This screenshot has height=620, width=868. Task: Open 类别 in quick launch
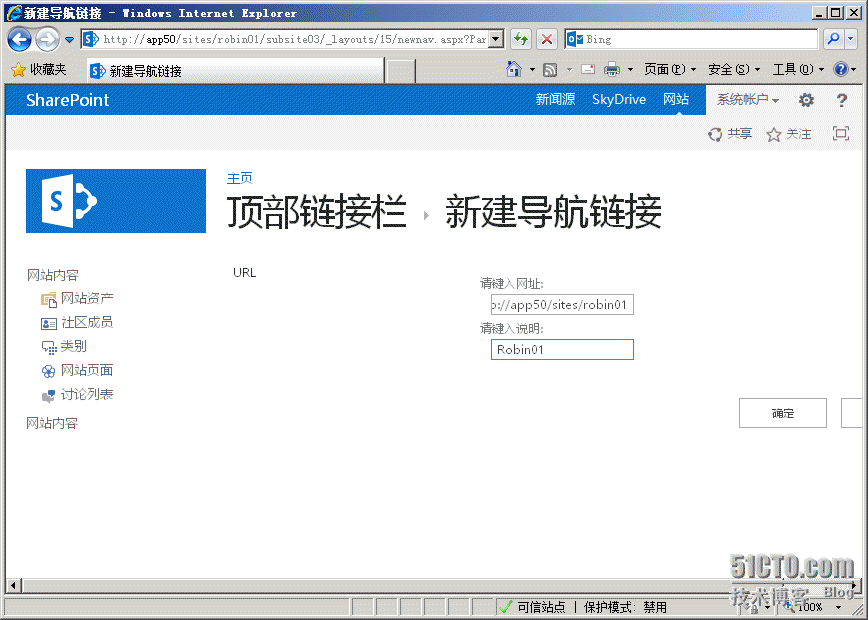[73, 347]
